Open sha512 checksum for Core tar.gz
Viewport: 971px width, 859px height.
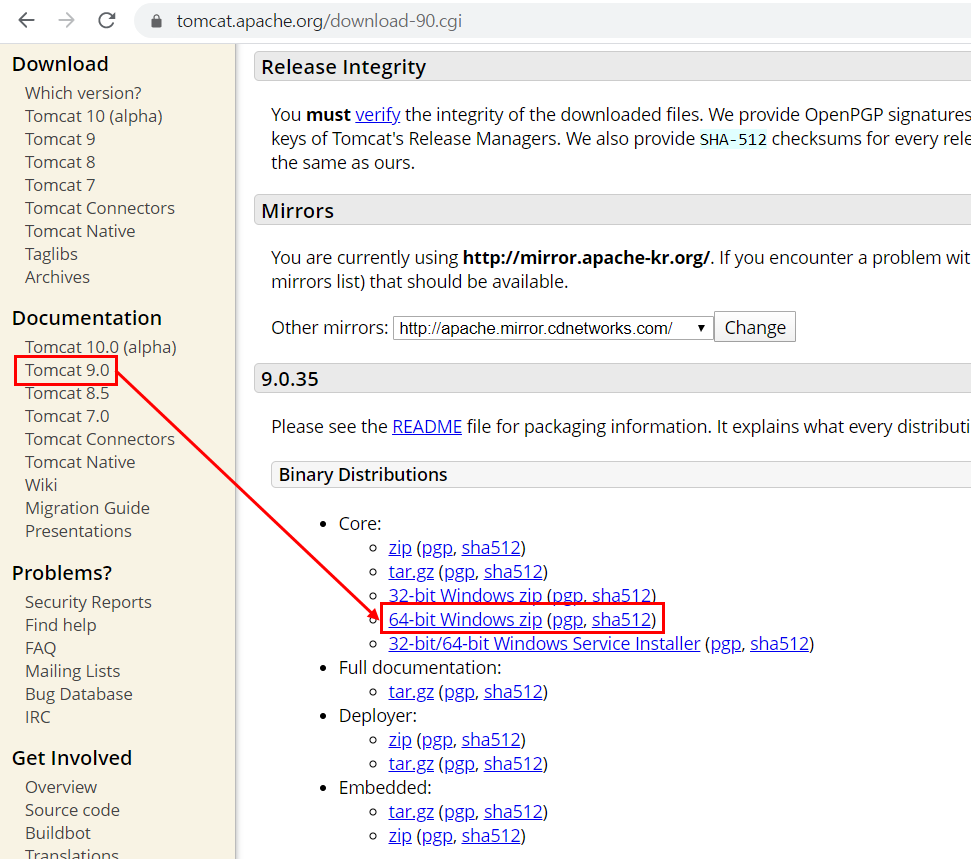pyautogui.click(x=513, y=572)
